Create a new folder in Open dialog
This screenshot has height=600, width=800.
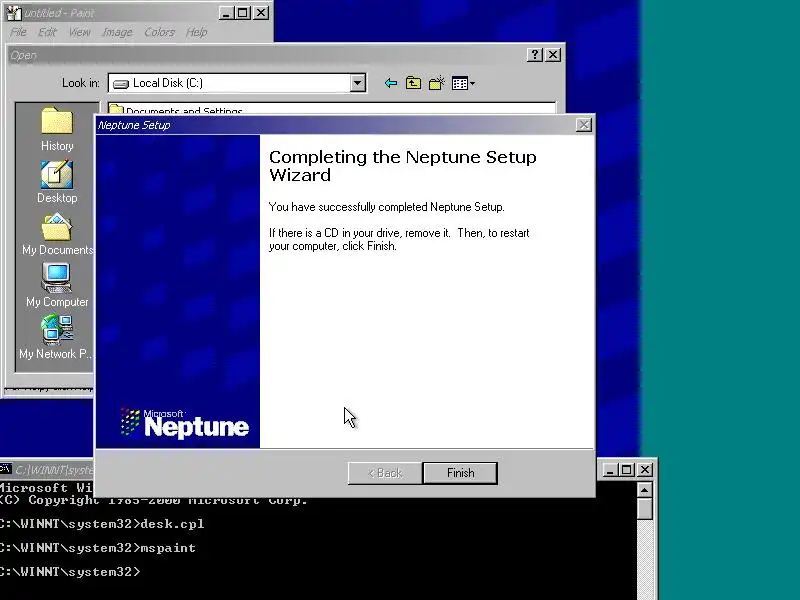(x=437, y=83)
